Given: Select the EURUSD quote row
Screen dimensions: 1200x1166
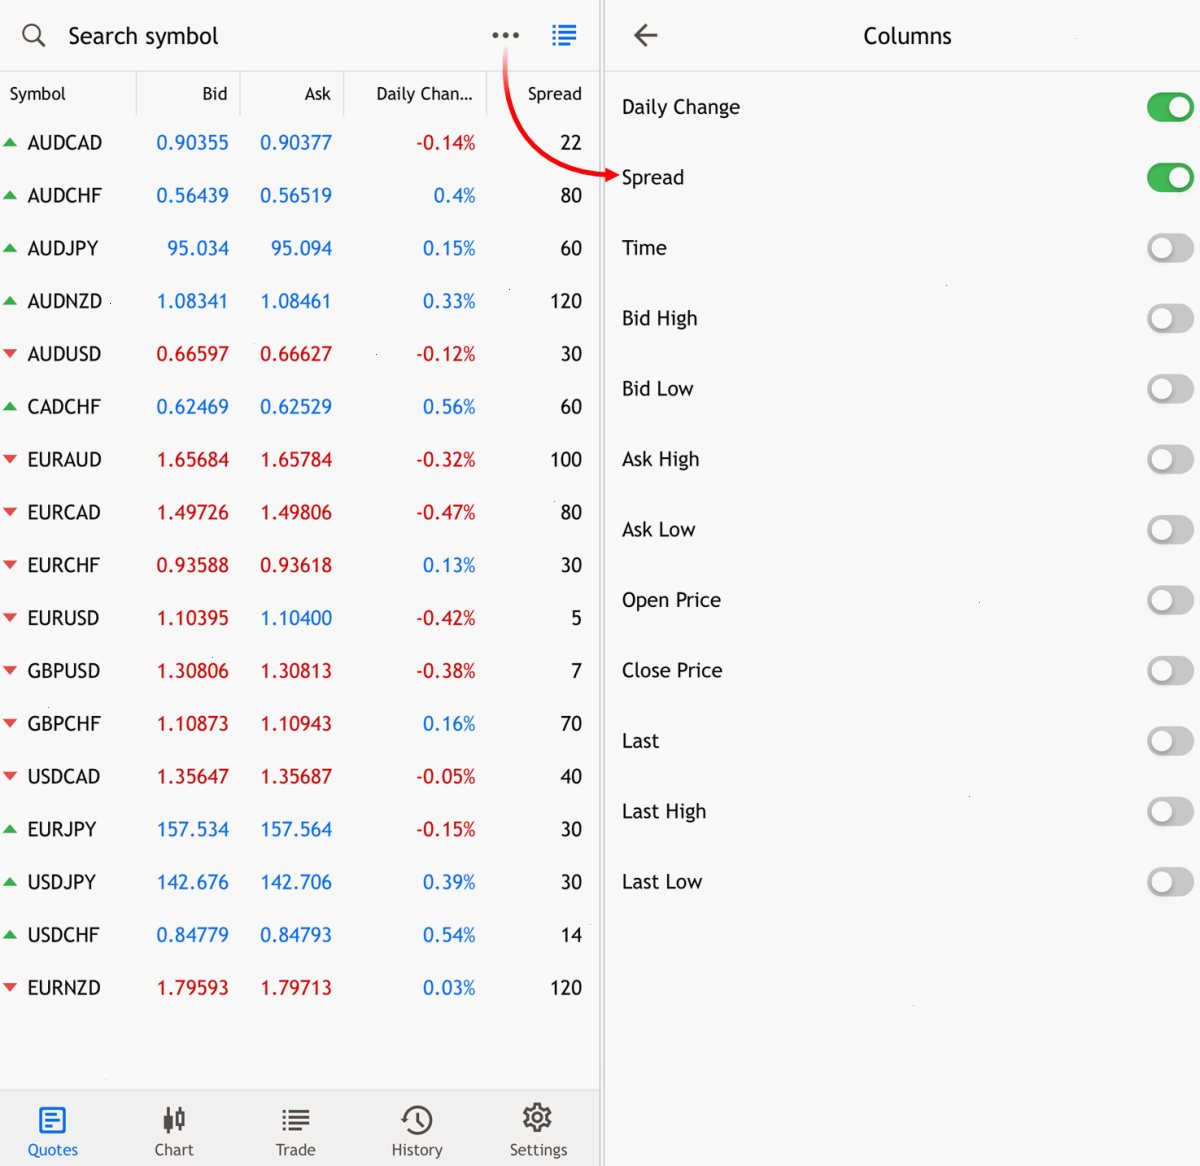Looking at the screenshot, I should coord(299,618).
